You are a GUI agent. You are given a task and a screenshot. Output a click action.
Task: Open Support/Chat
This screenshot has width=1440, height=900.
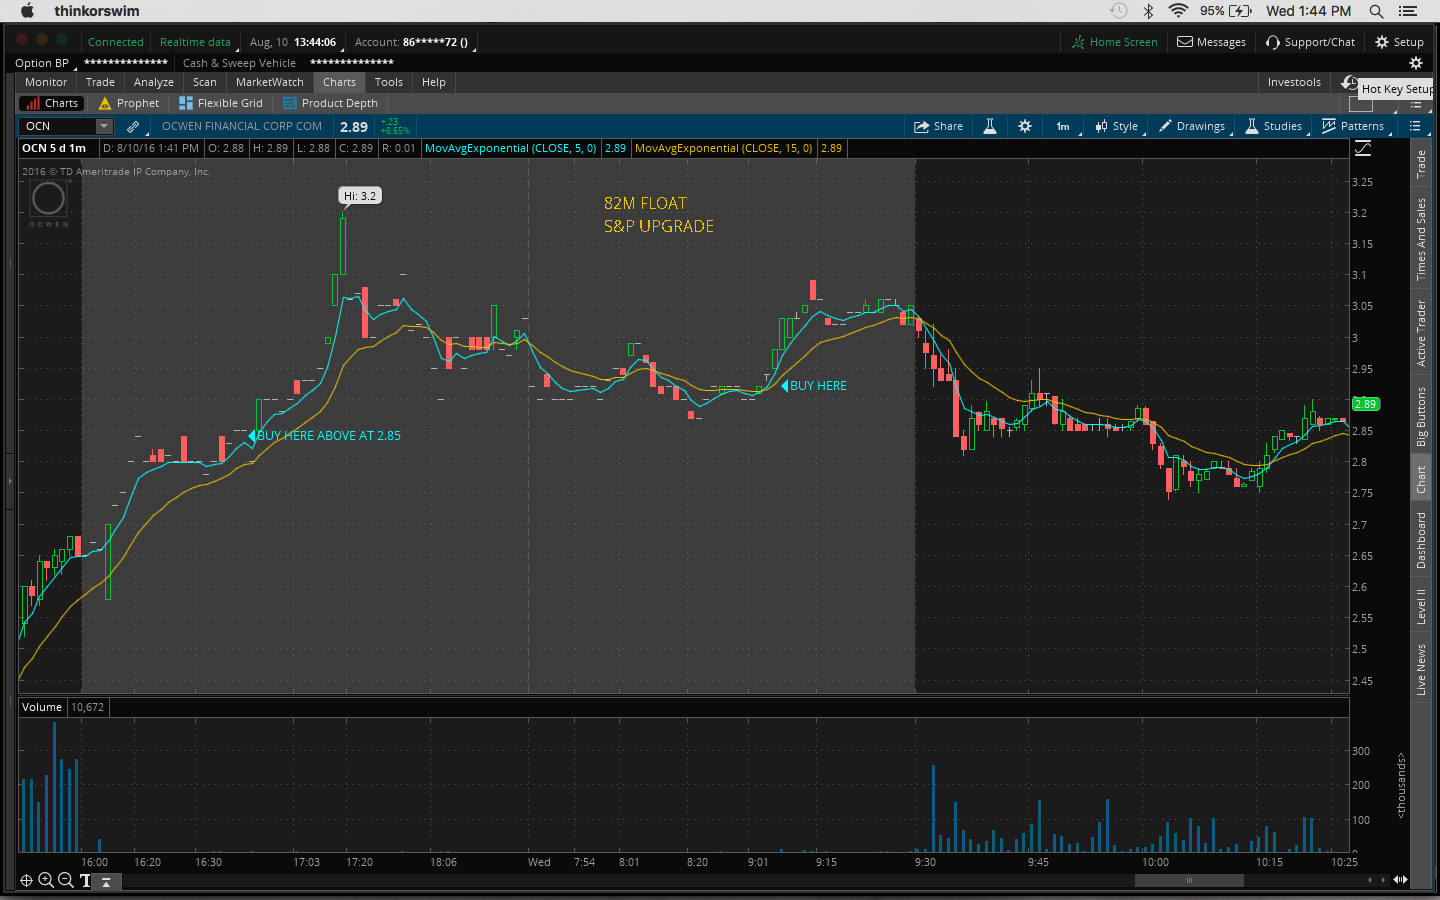pyautogui.click(x=1310, y=42)
